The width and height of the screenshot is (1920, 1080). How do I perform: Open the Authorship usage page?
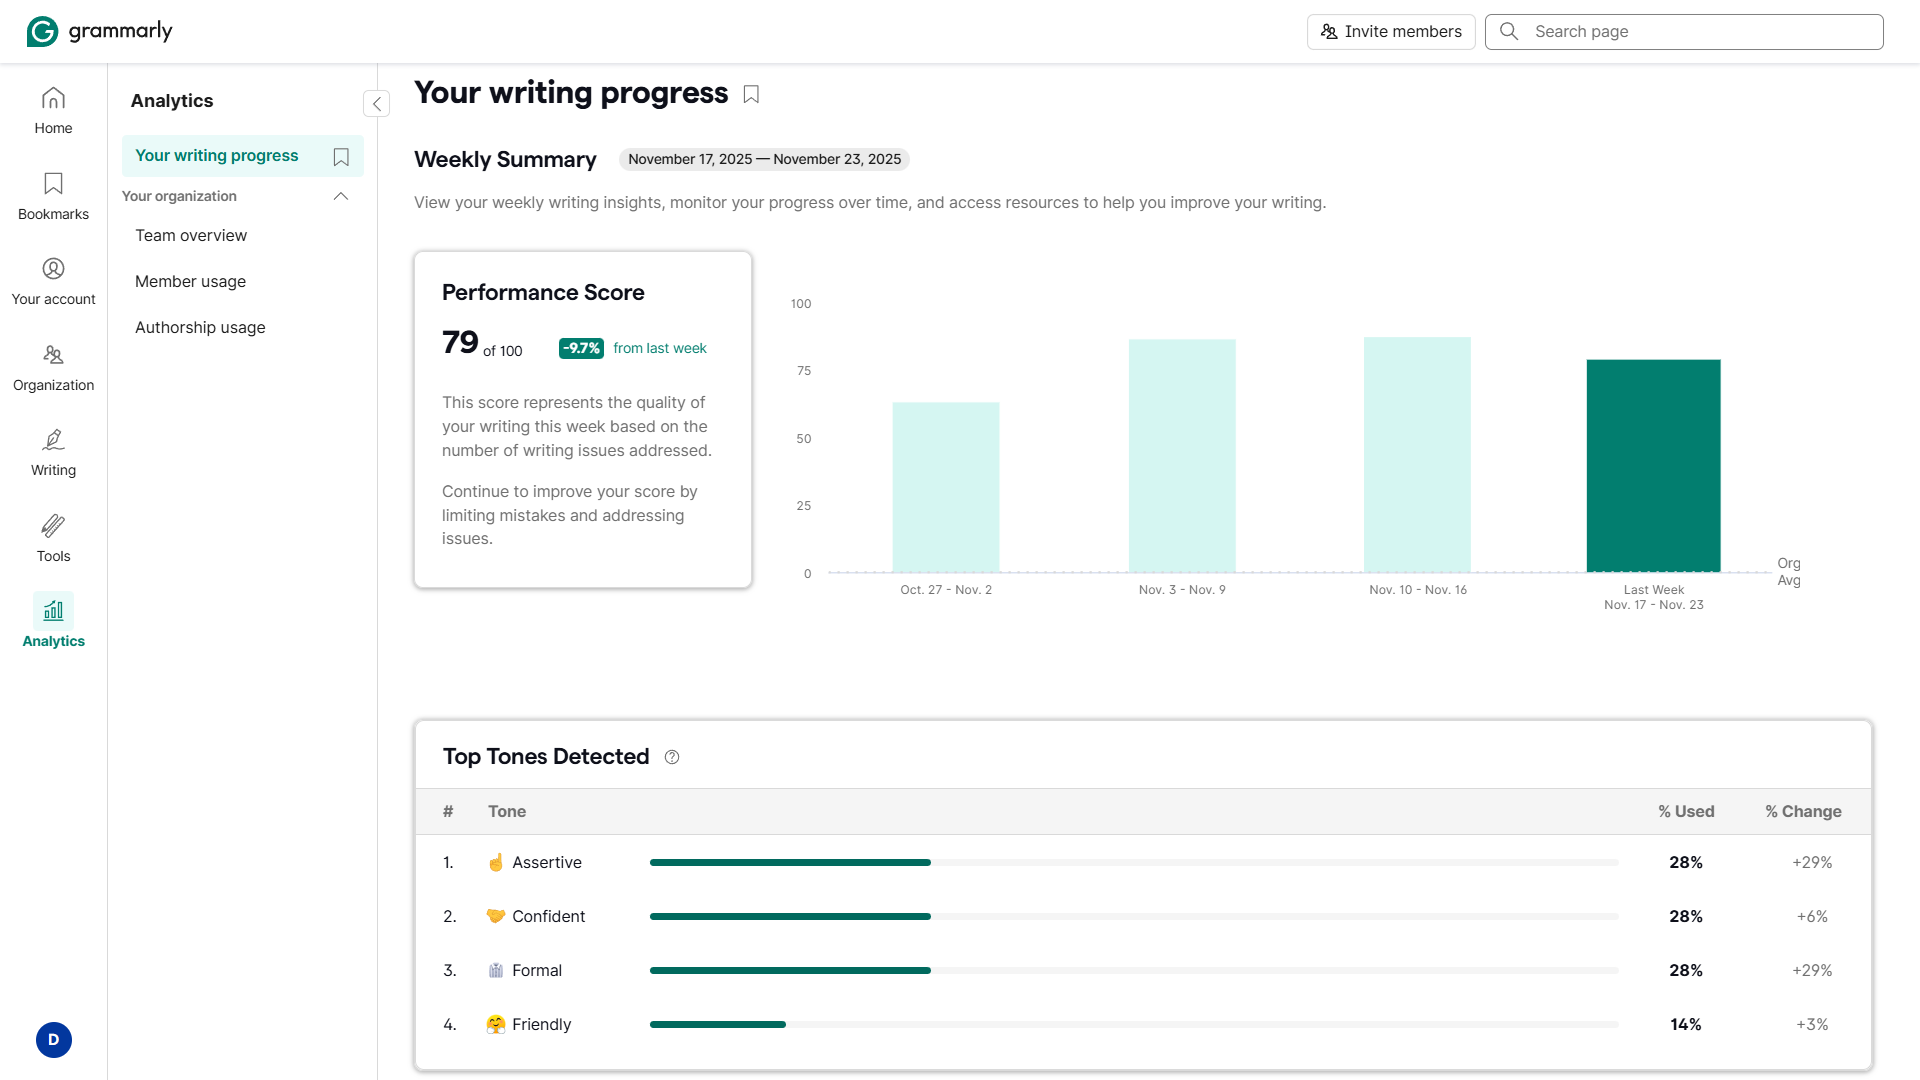(x=200, y=327)
